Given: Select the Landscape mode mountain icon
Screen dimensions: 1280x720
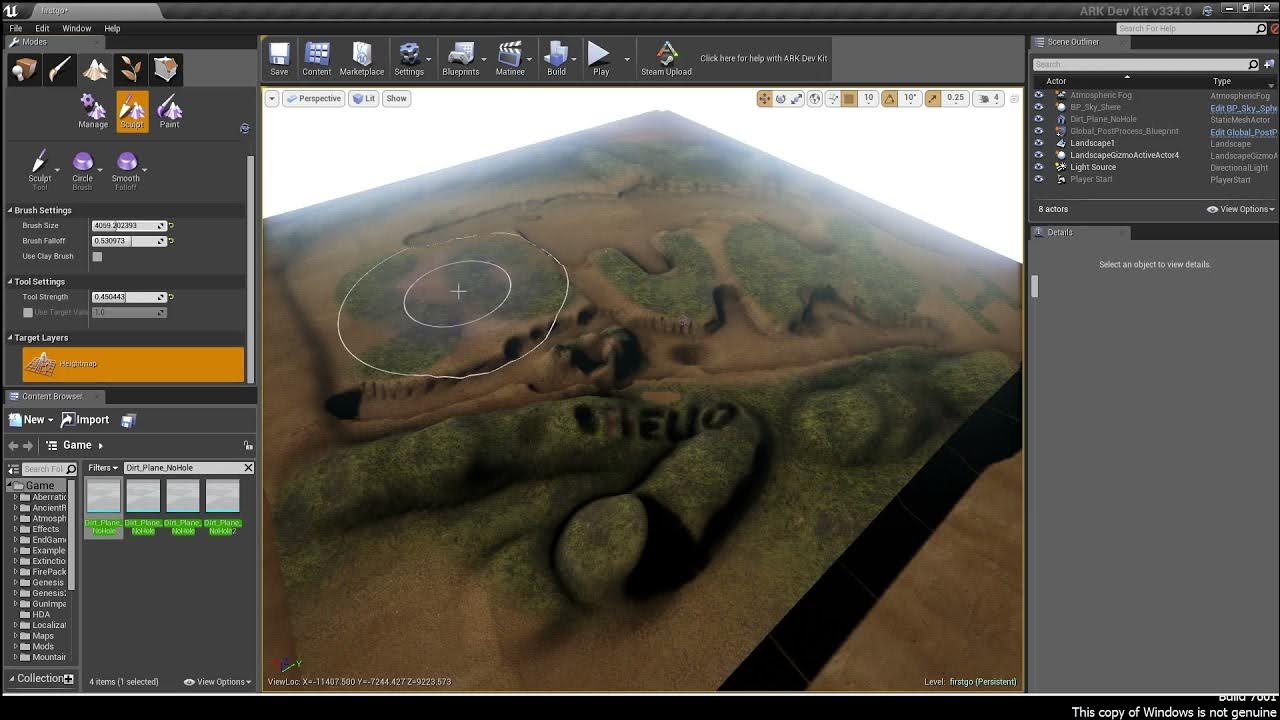Looking at the screenshot, I should (x=95, y=69).
